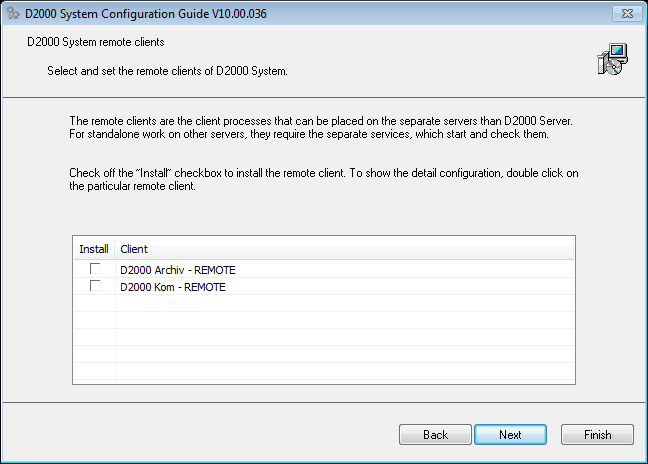The width and height of the screenshot is (648, 464).
Task: Click the Install column header
Action: point(94,248)
